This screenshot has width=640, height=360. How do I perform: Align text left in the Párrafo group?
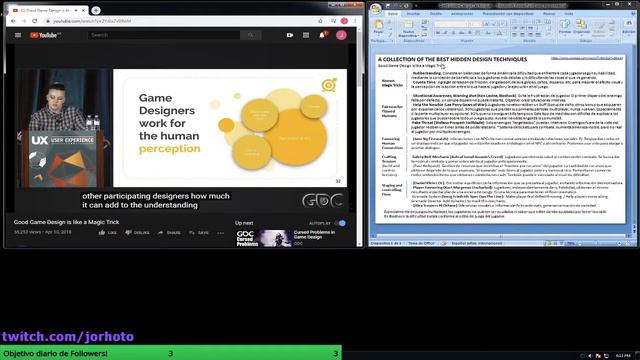[514, 35]
